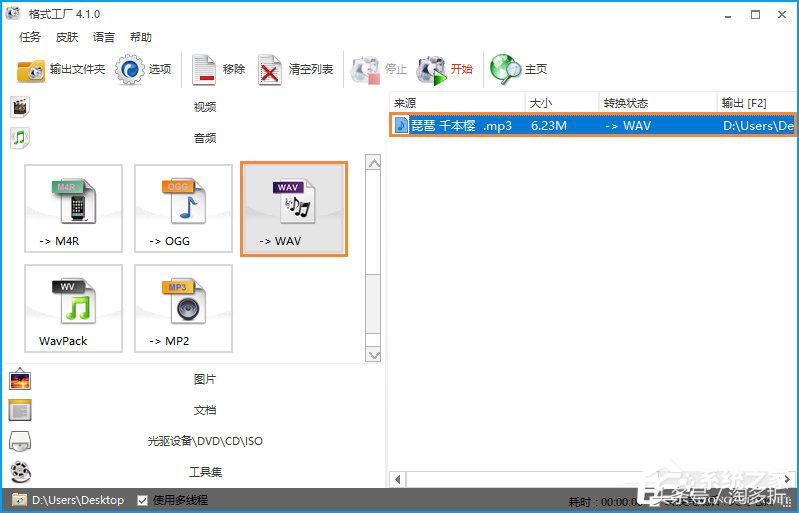Open the 输出文件夹 output folder button
Viewport: 799px width, 513px height.
point(61,69)
